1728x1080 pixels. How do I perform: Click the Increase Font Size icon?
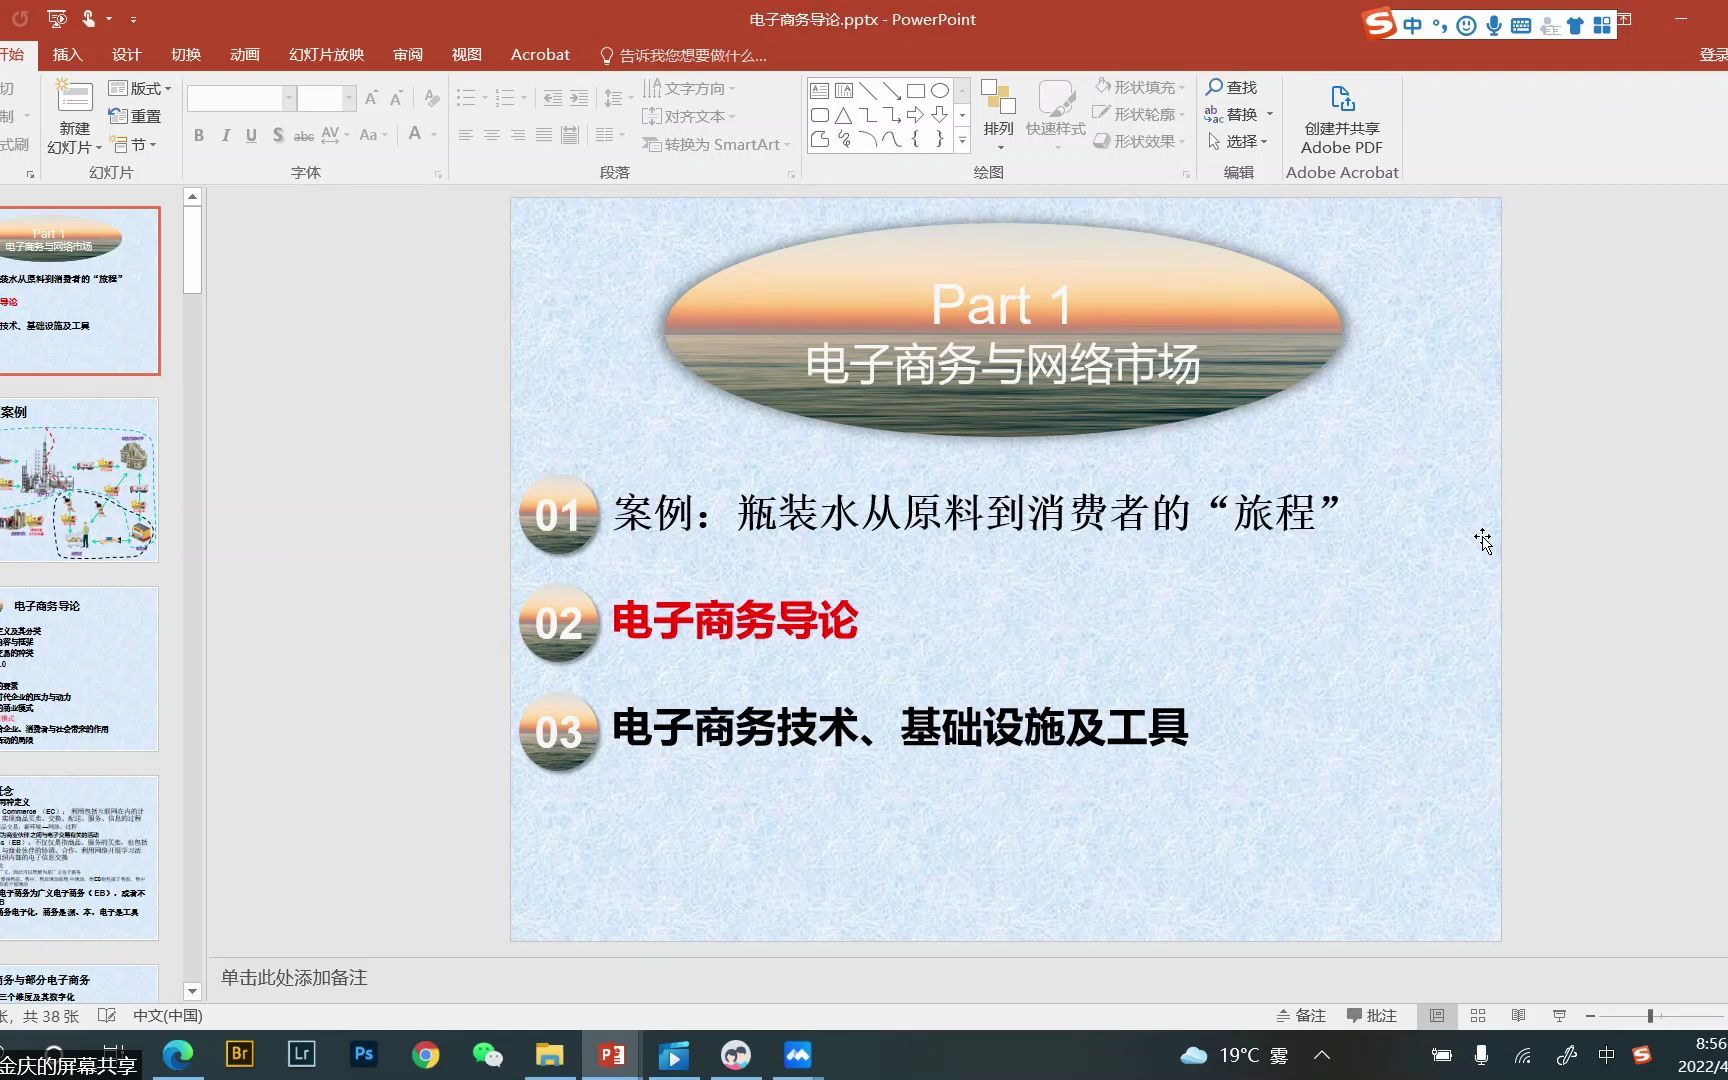click(371, 98)
